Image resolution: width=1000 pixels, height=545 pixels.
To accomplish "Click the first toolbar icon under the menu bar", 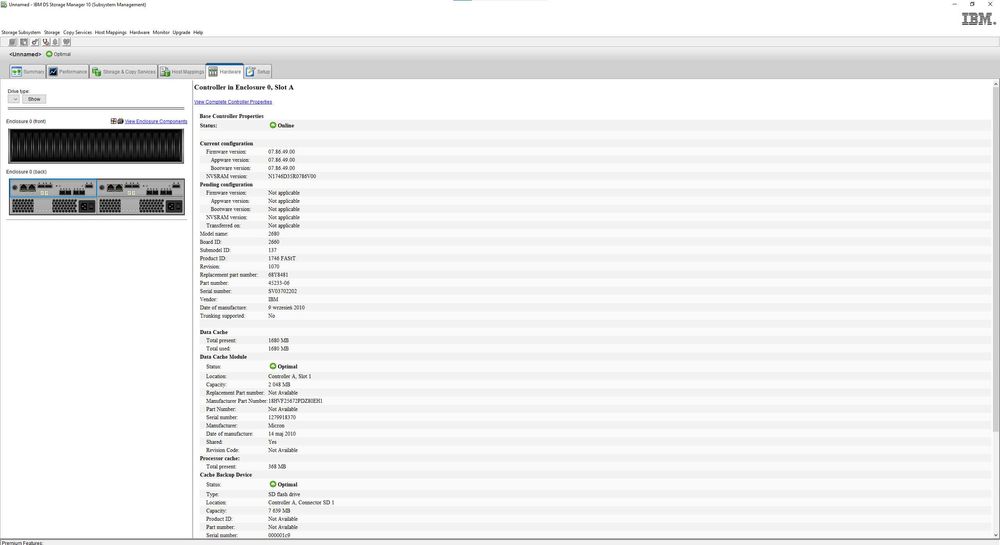I will [12, 42].
